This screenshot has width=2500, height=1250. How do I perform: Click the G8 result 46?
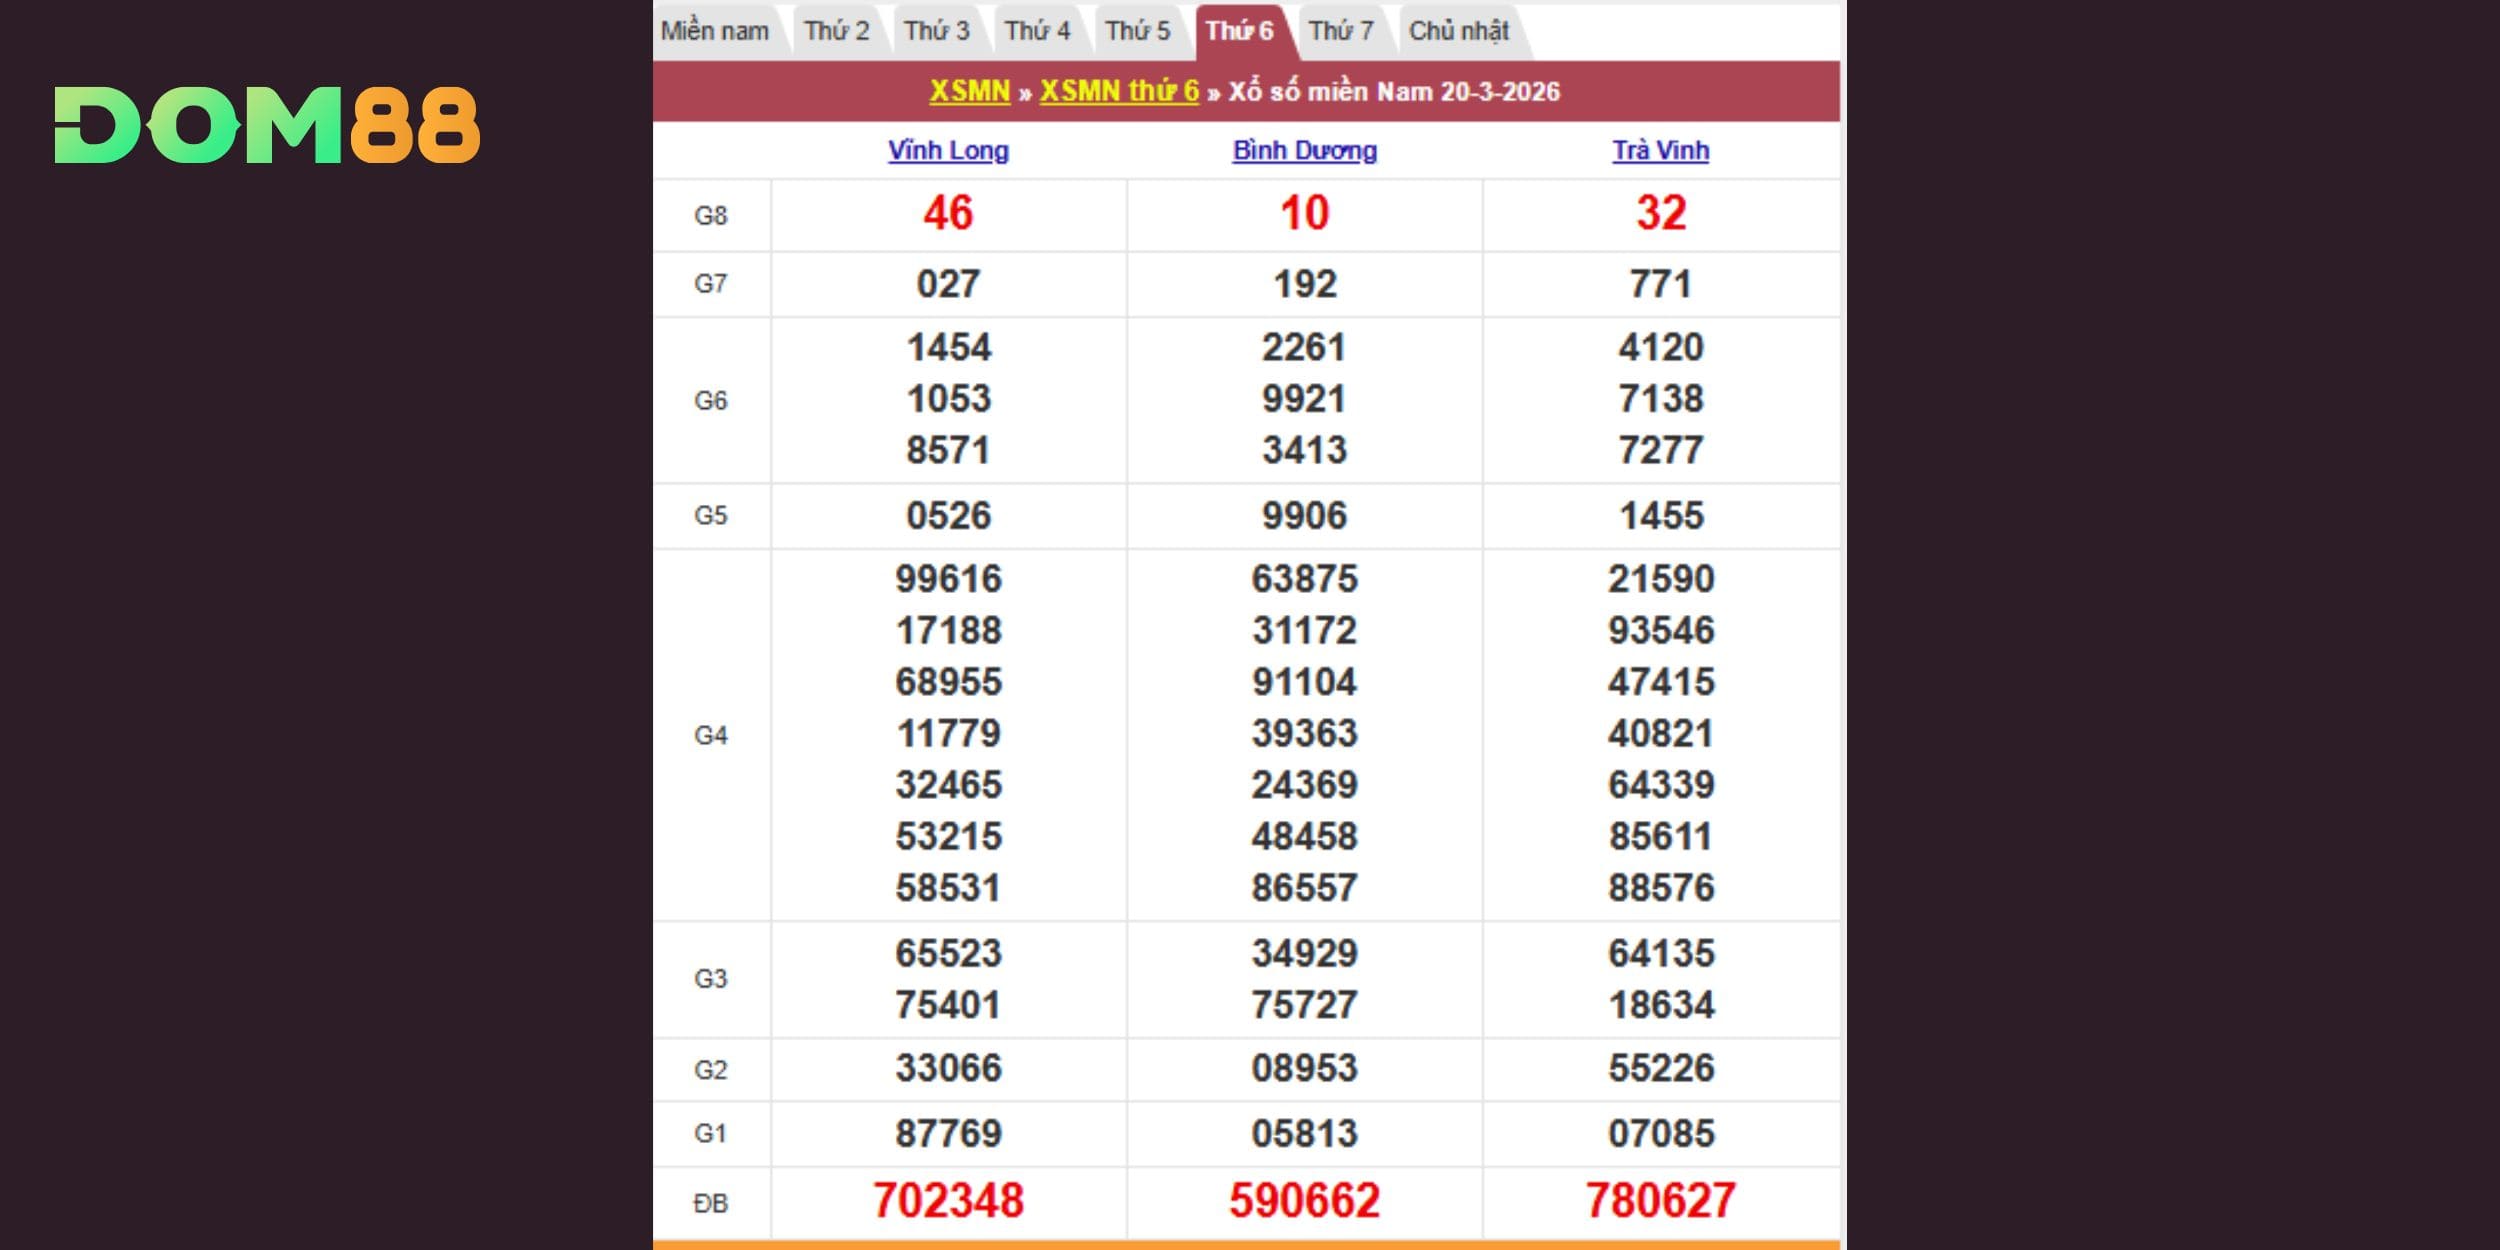[x=948, y=213]
